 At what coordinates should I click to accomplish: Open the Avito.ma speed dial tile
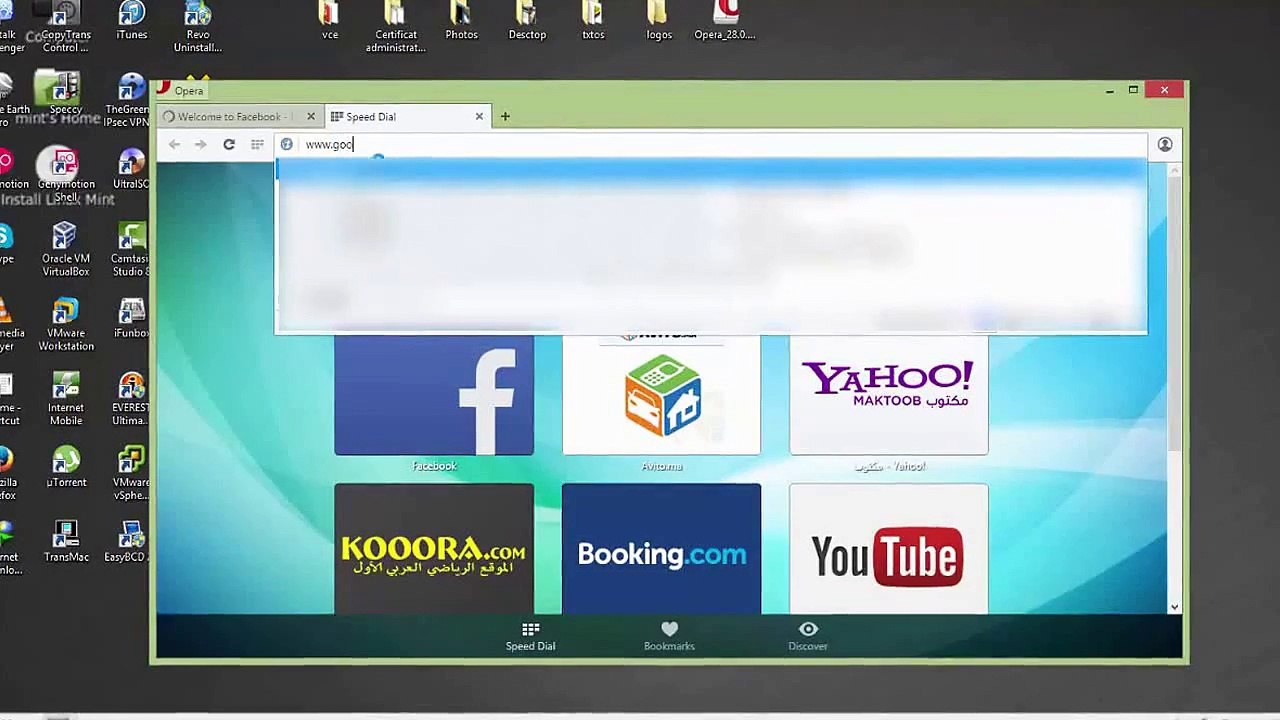click(x=661, y=395)
